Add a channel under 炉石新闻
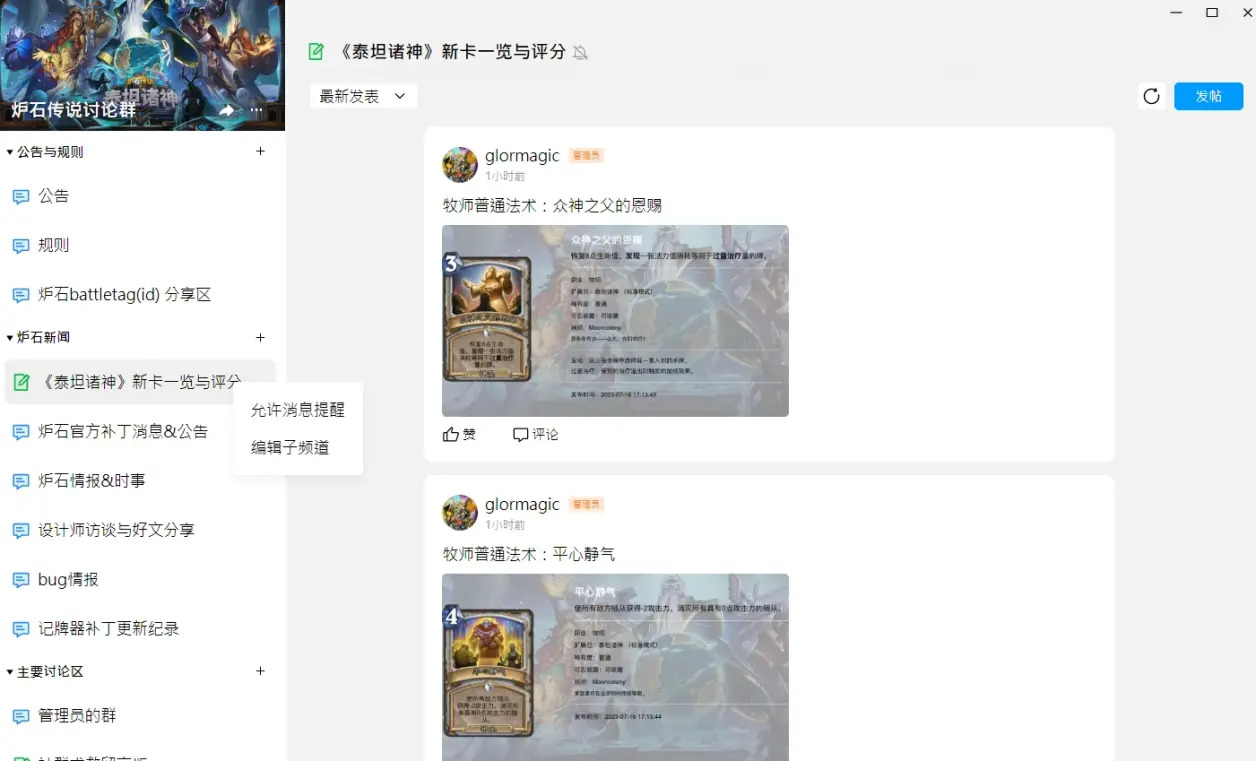 (x=260, y=338)
